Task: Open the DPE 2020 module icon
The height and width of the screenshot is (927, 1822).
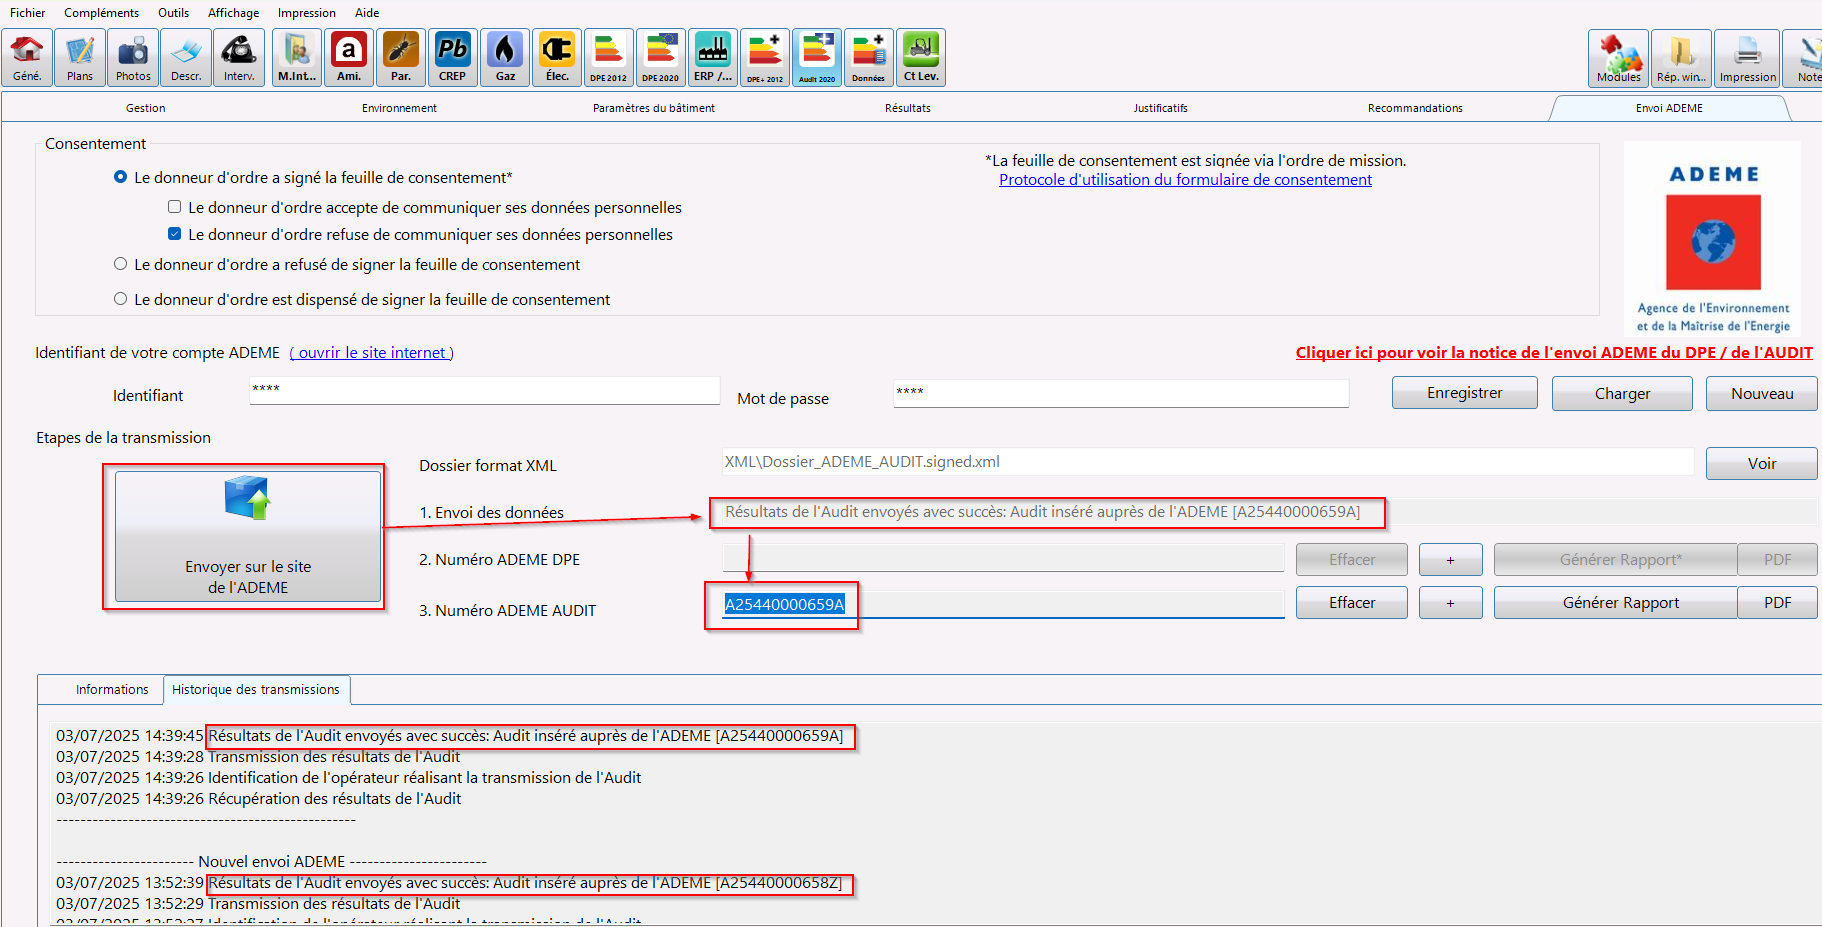Action: (661, 58)
